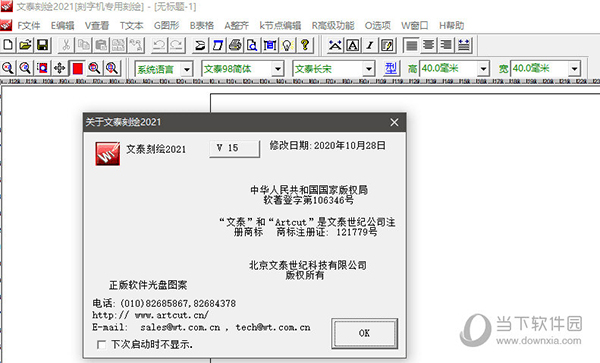Open the W窗口 menu

point(414,26)
